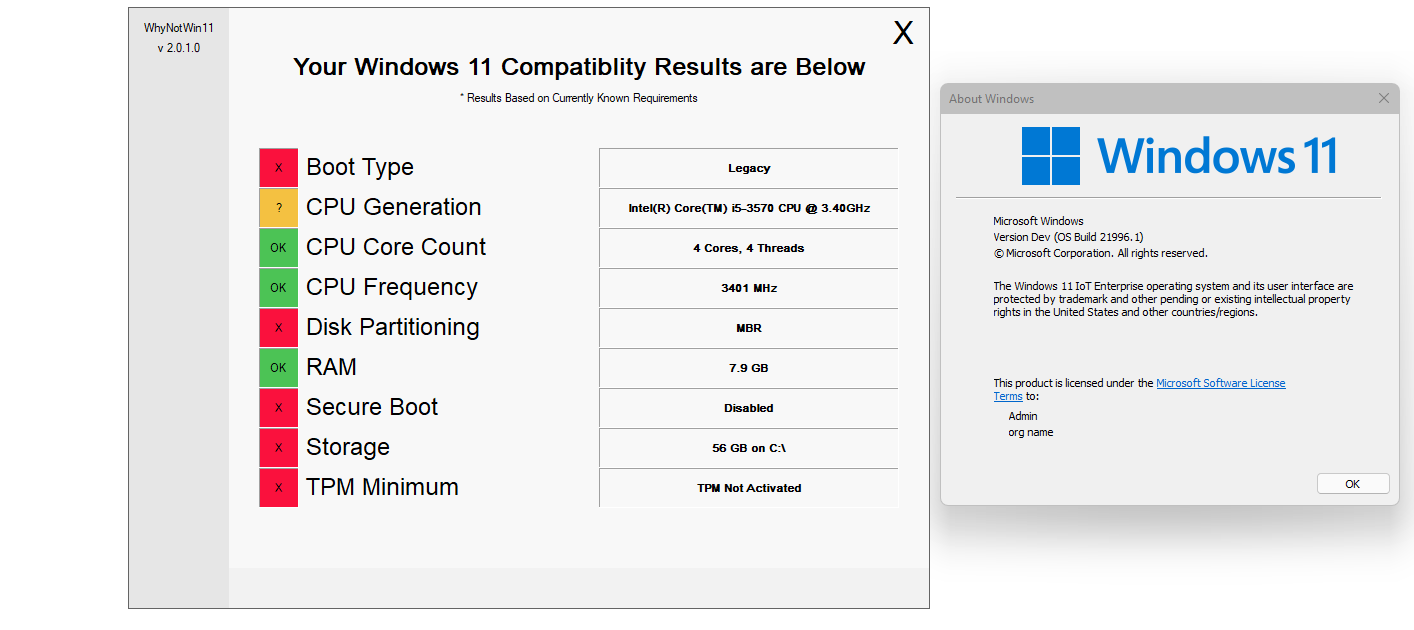Close the WhyNotWin11 window with the X
The width and height of the screenshot is (1414, 630).
[903, 33]
